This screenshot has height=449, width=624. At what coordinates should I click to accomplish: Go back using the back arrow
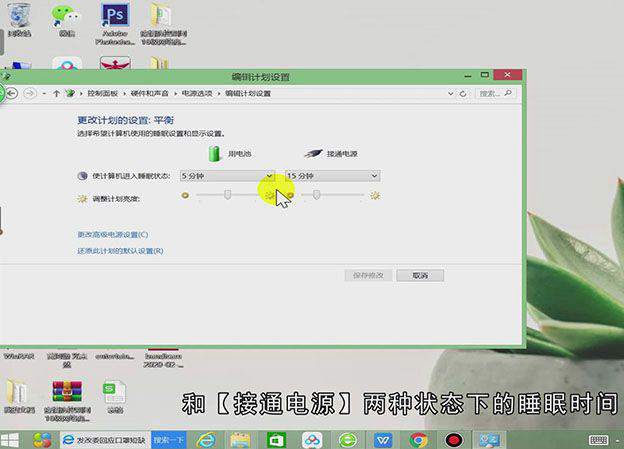click(x=12, y=94)
